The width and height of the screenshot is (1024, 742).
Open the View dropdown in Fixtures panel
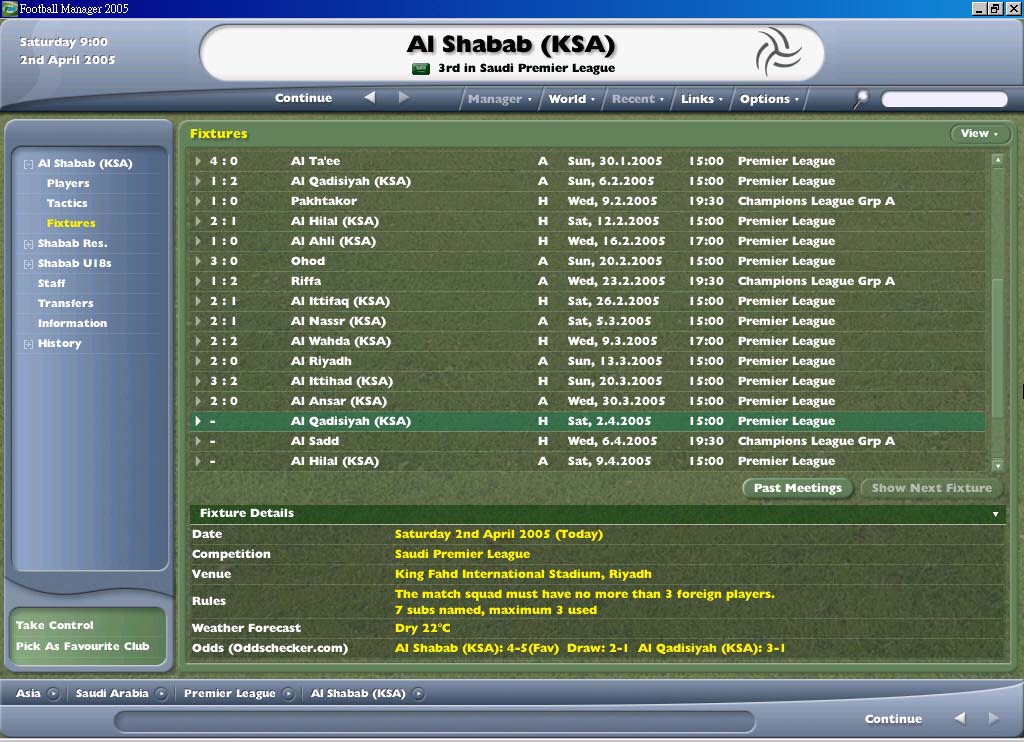(979, 134)
